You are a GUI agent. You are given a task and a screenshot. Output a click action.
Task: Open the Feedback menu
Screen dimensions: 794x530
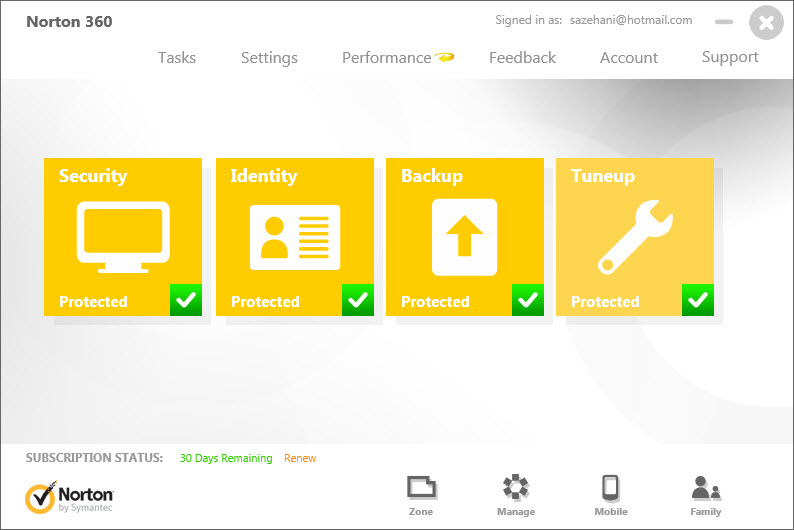pyautogui.click(x=523, y=58)
